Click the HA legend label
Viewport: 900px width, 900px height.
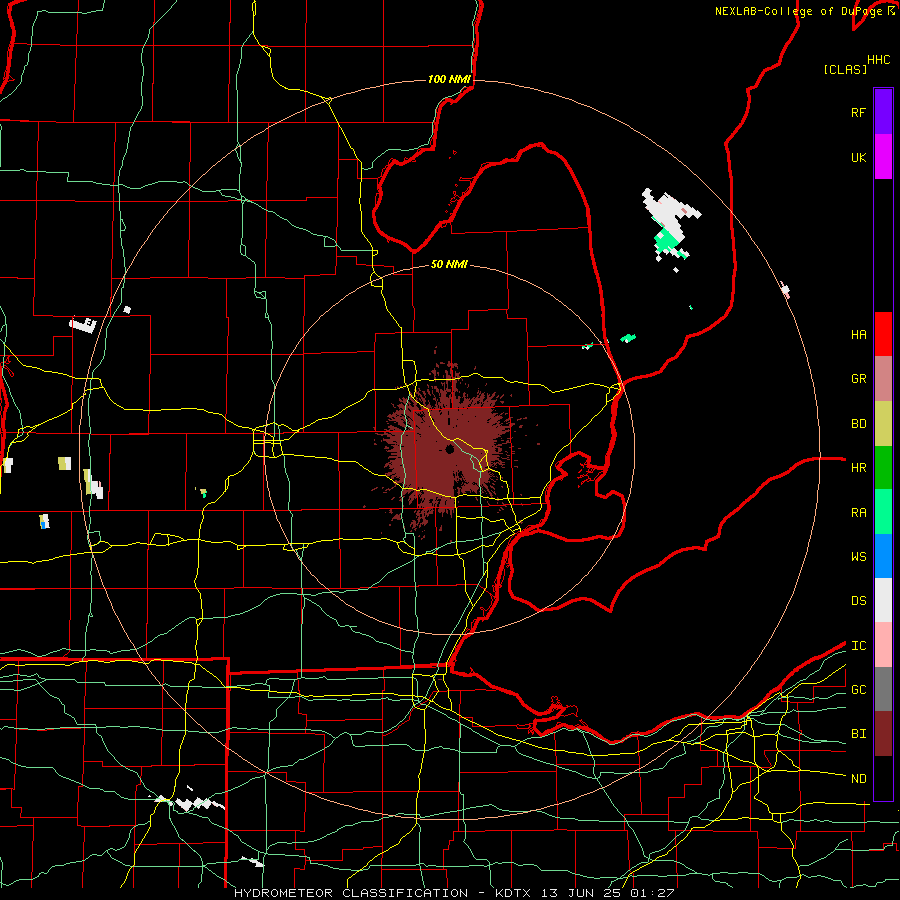(858, 335)
